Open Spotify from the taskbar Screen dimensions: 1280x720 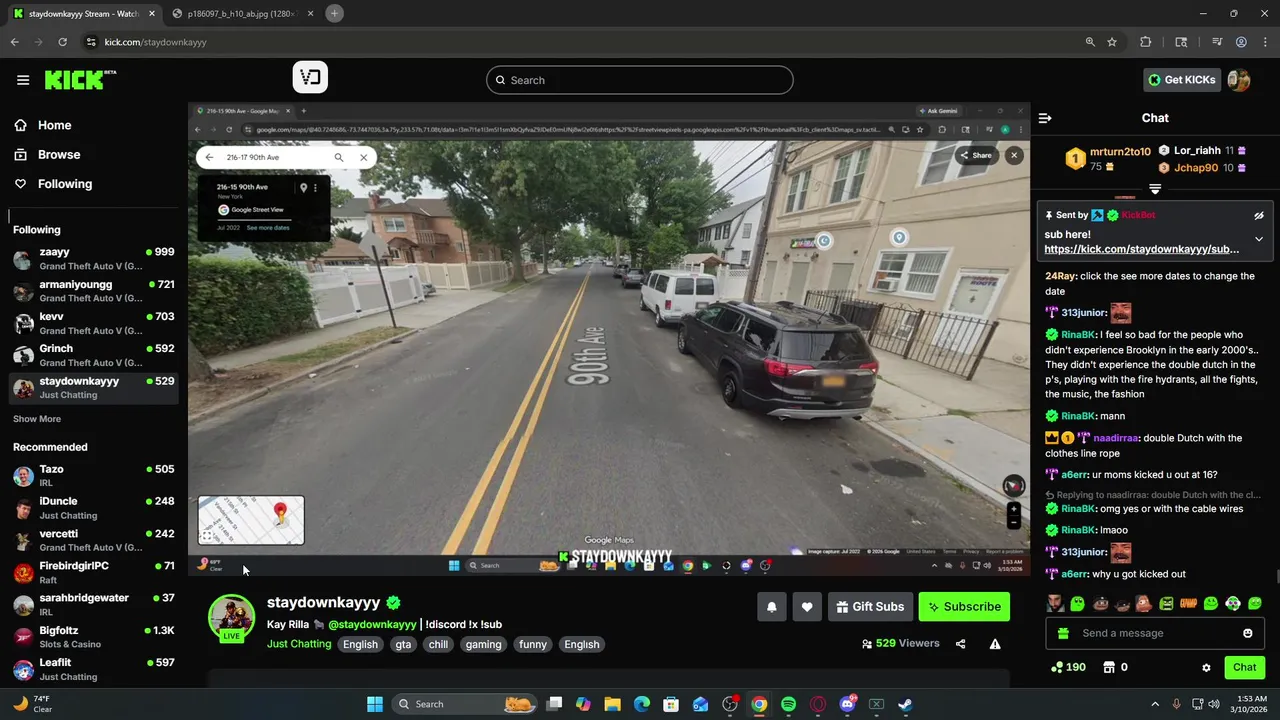[x=788, y=704]
